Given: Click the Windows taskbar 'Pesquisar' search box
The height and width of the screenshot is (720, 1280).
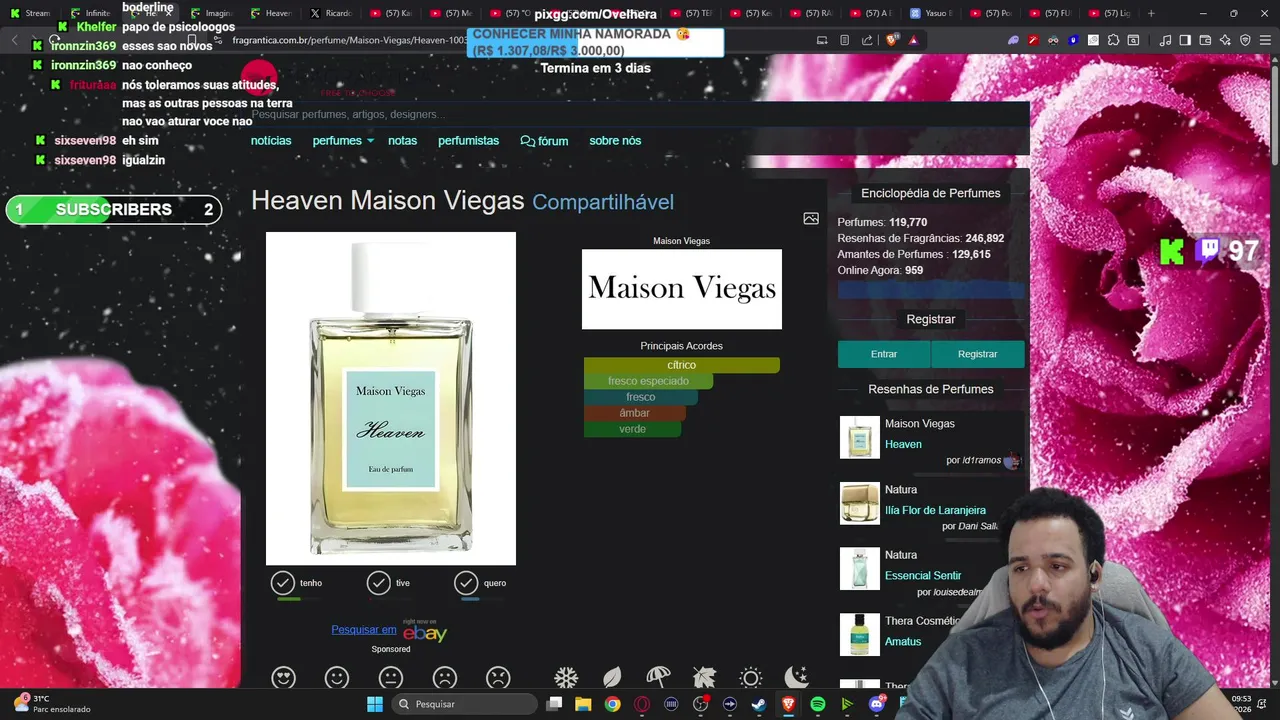Looking at the screenshot, I should tap(464, 704).
